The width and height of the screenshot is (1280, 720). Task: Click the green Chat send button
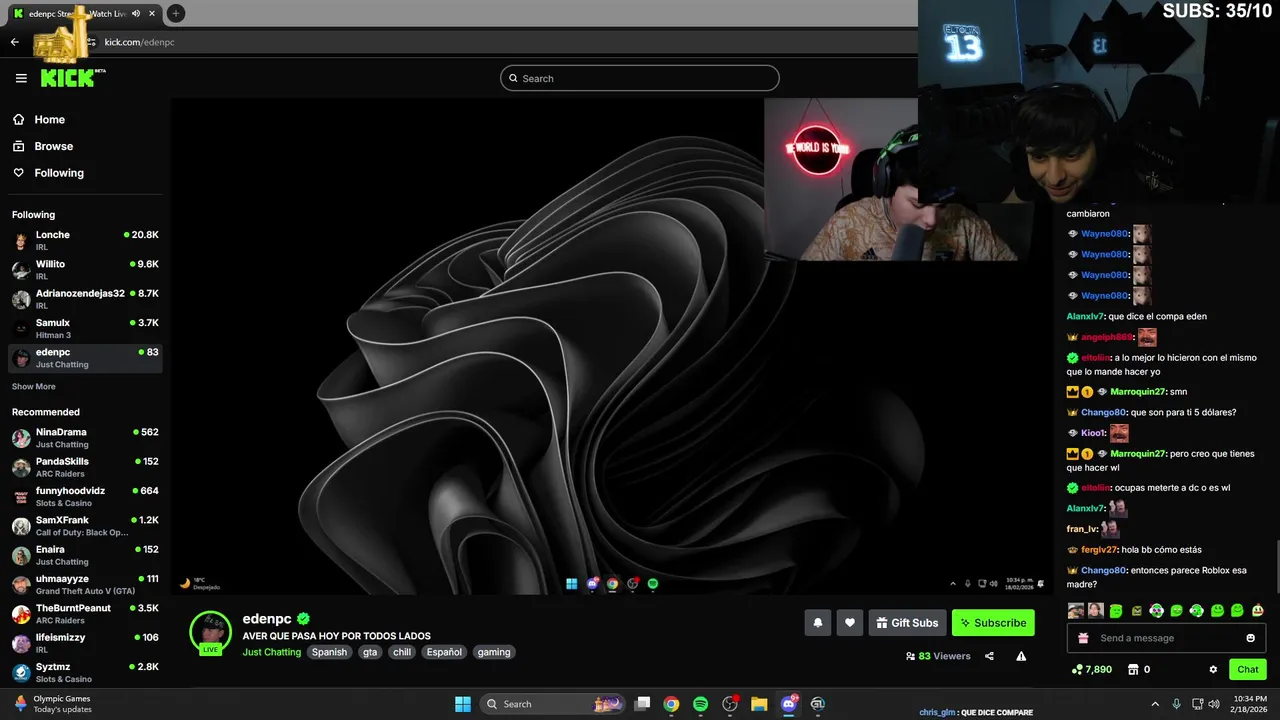pyautogui.click(x=1248, y=669)
